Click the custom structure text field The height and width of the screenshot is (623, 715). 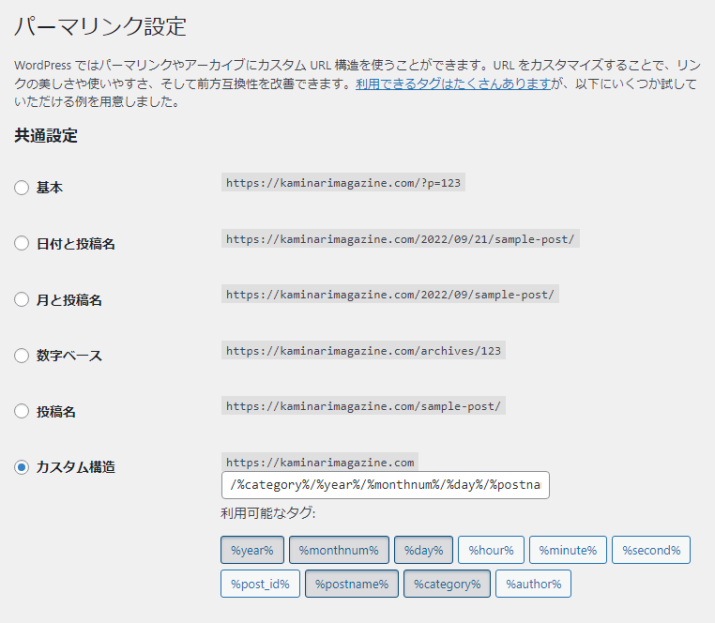click(385, 486)
